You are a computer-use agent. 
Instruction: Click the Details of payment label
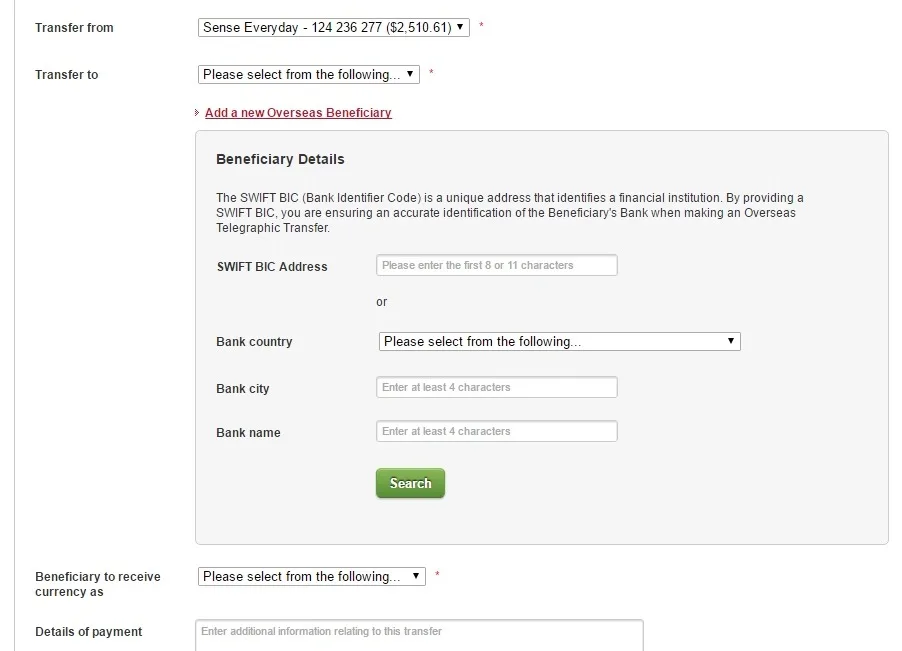point(88,632)
